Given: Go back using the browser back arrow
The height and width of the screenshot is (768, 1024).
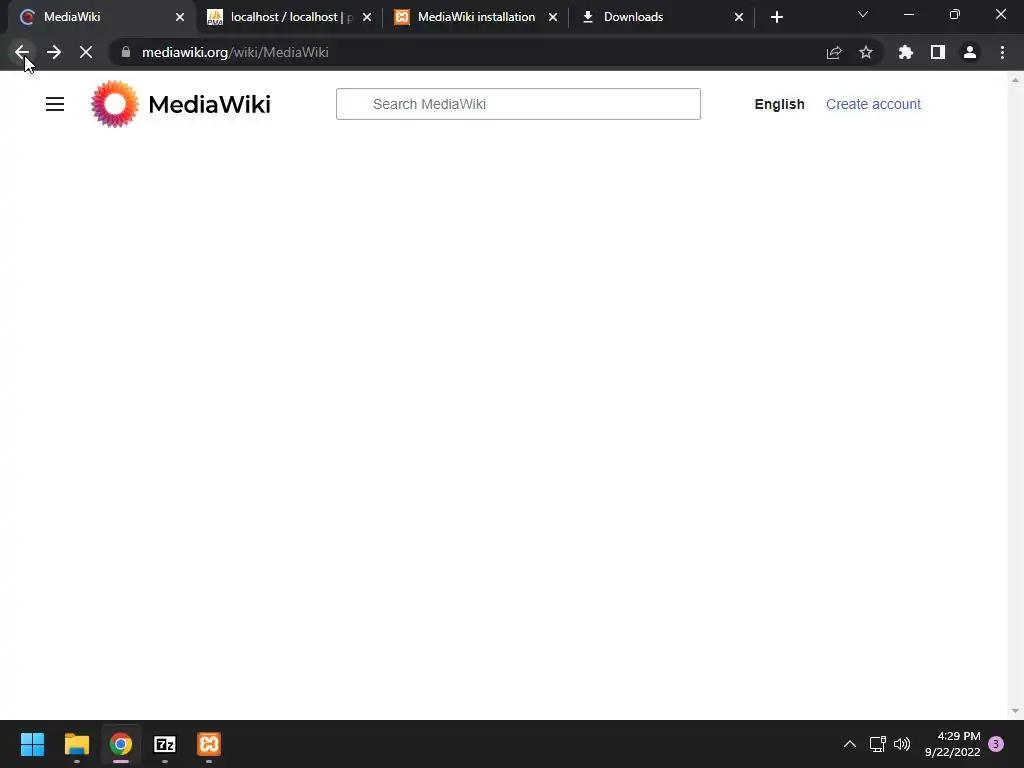Looking at the screenshot, I should (x=22, y=52).
